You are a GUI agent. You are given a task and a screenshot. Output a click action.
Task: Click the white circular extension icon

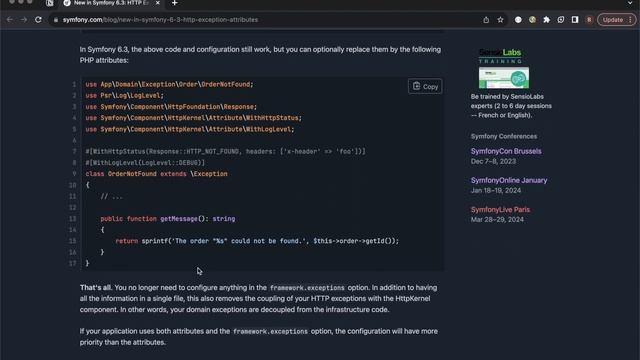coord(518,20)
